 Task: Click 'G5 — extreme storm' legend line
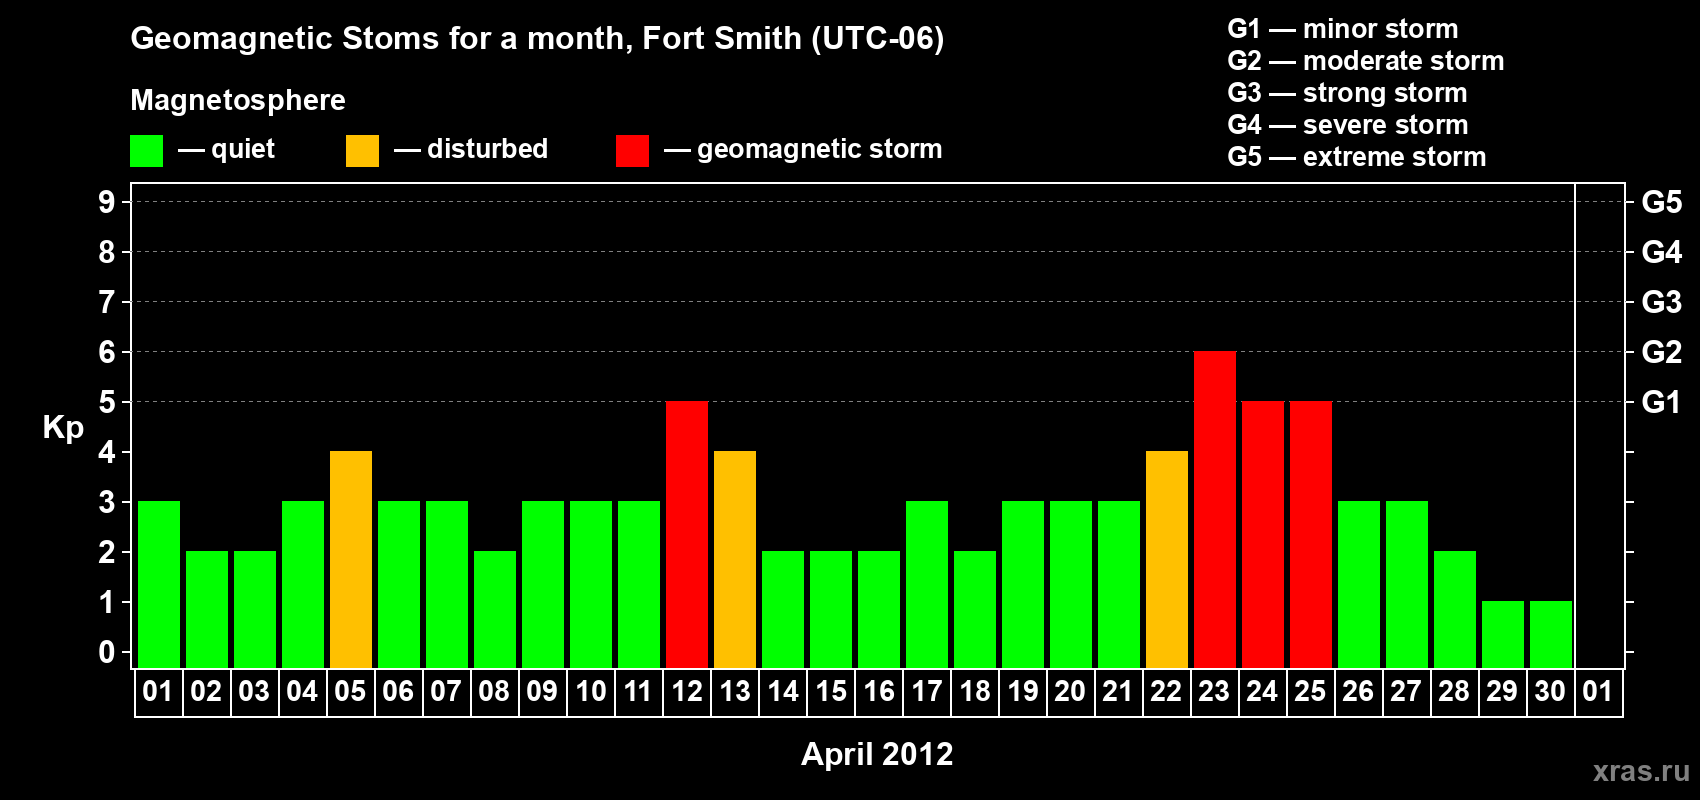pos(1357,157)
